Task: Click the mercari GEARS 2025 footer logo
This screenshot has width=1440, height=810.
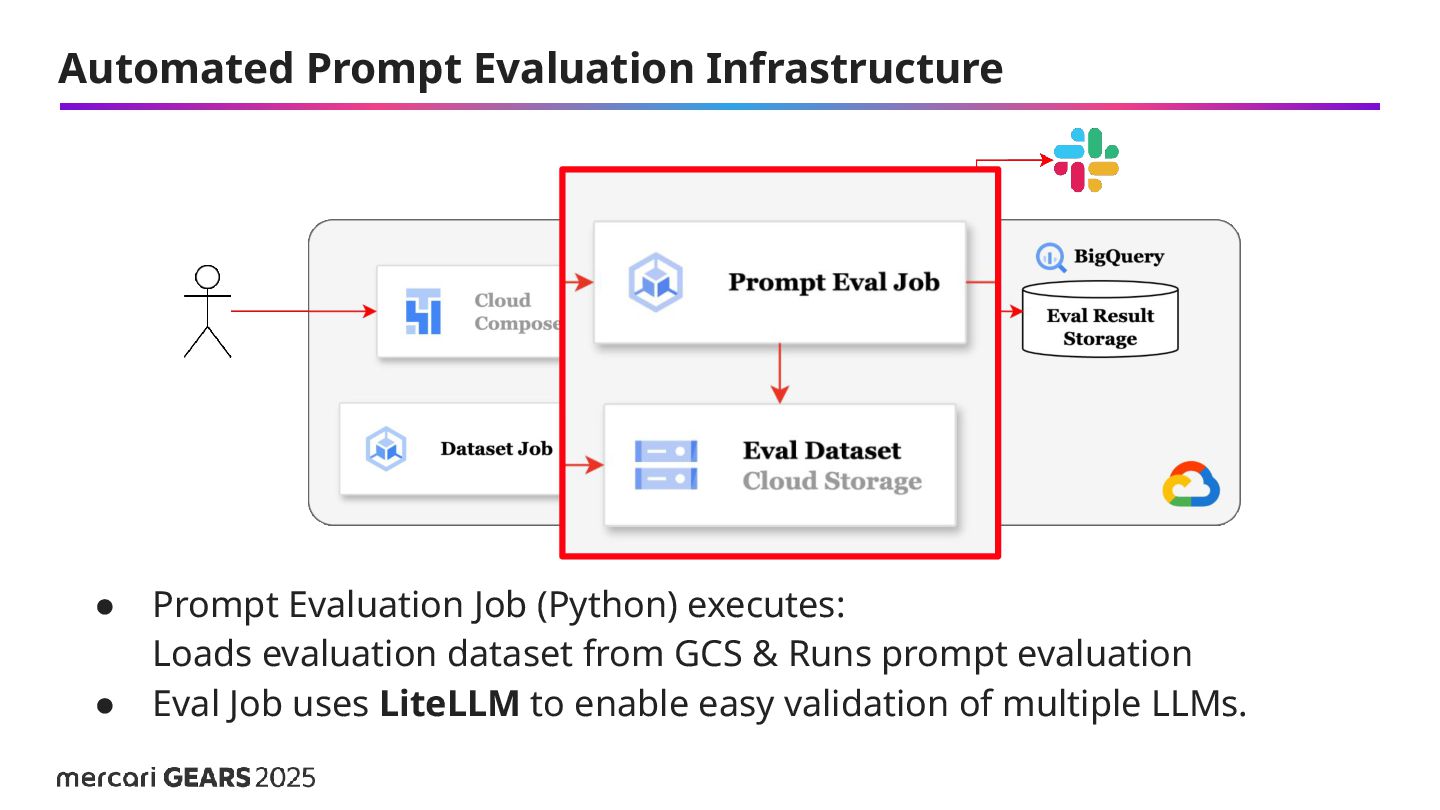Action: [186, 777]
